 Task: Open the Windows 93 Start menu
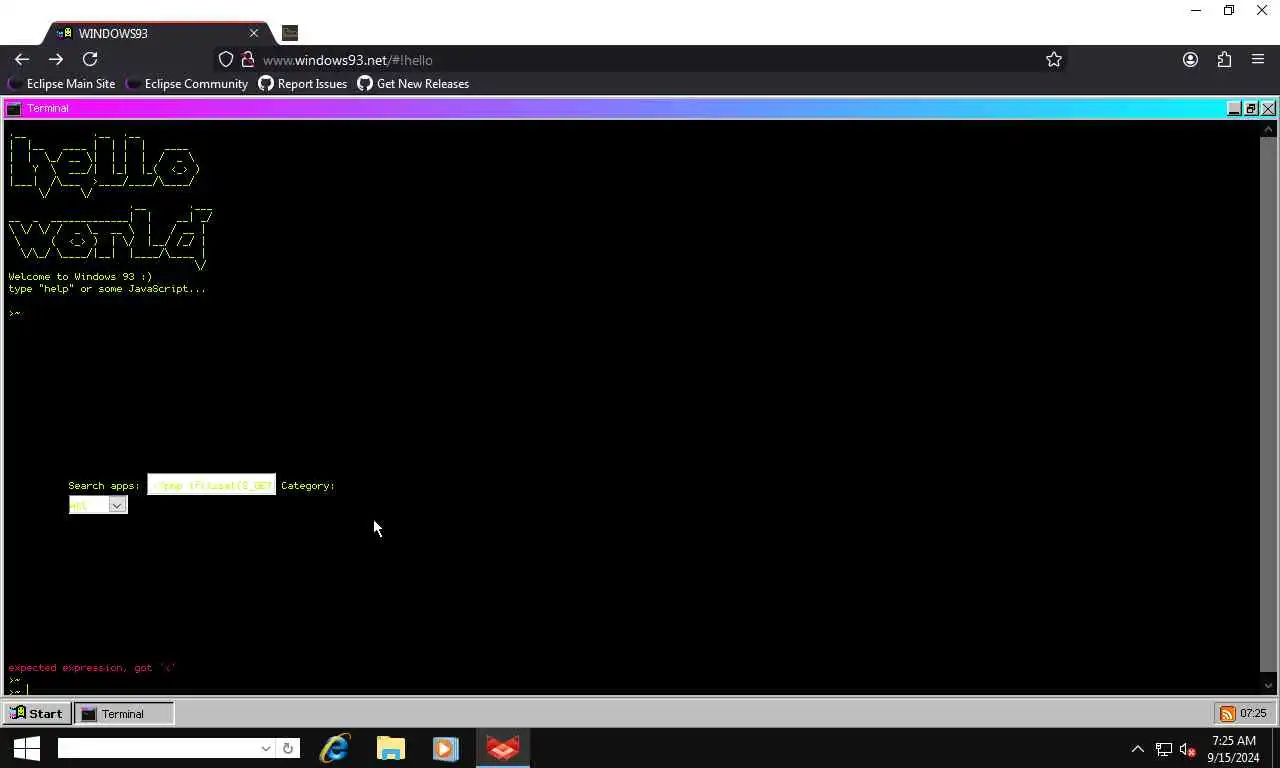pos(36,713)
